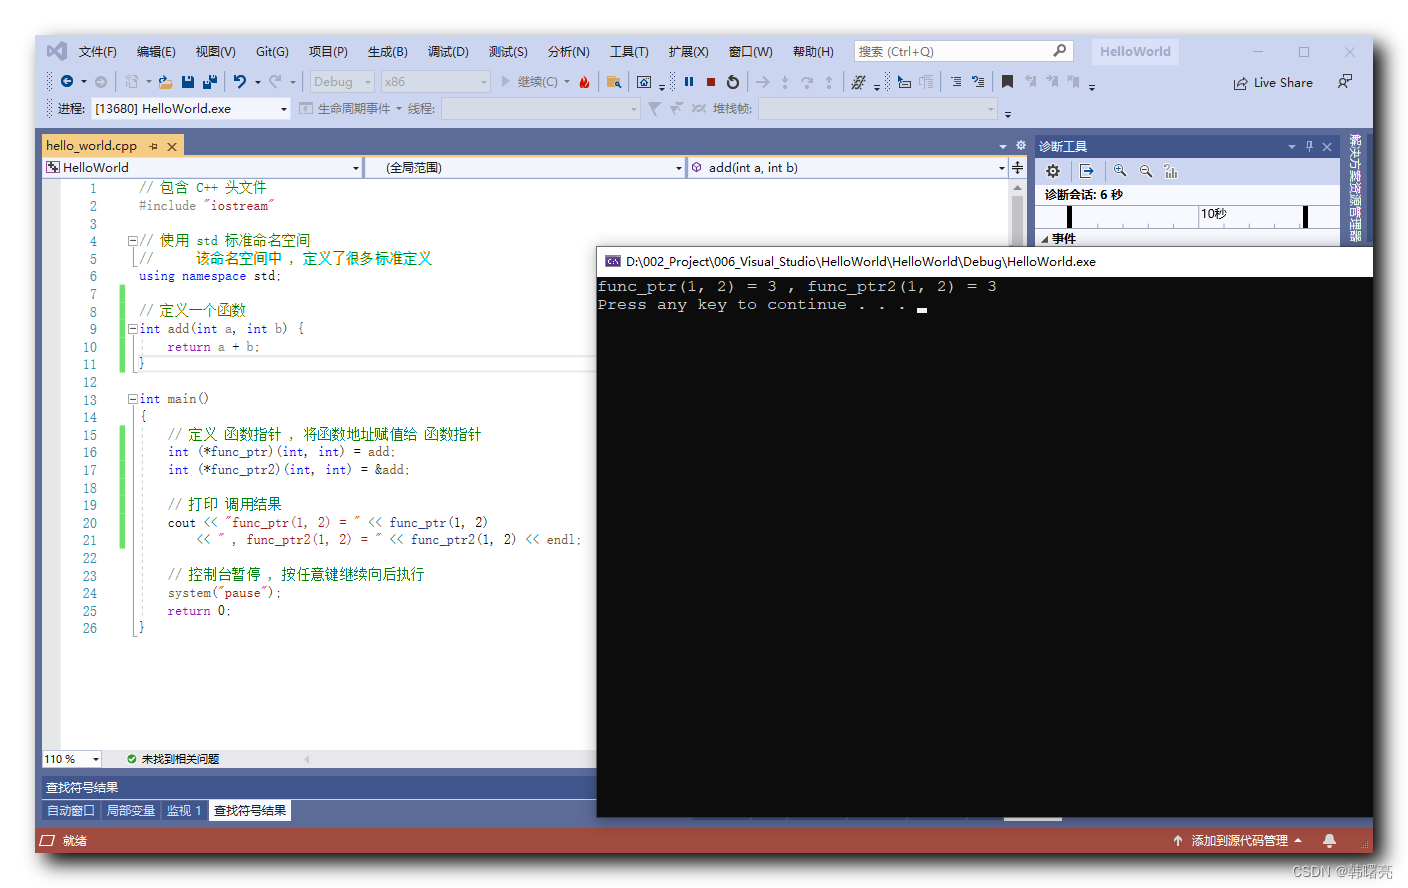The height and width of the screenshot is (888, 1408).
Task: Click 添加到源代码管理 in status bar
Action: (x=1238, y=840)
